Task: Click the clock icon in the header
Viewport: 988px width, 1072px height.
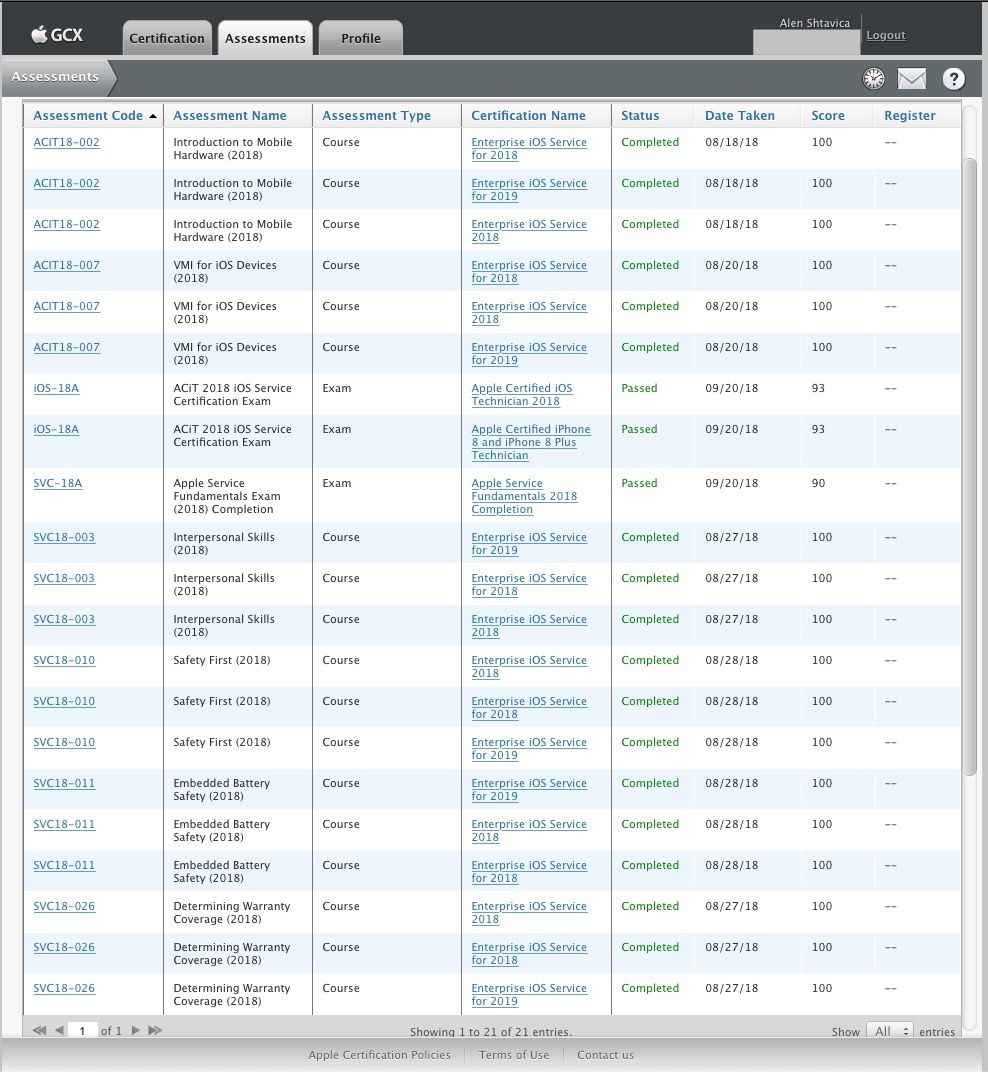Action: tap(873, 79)
